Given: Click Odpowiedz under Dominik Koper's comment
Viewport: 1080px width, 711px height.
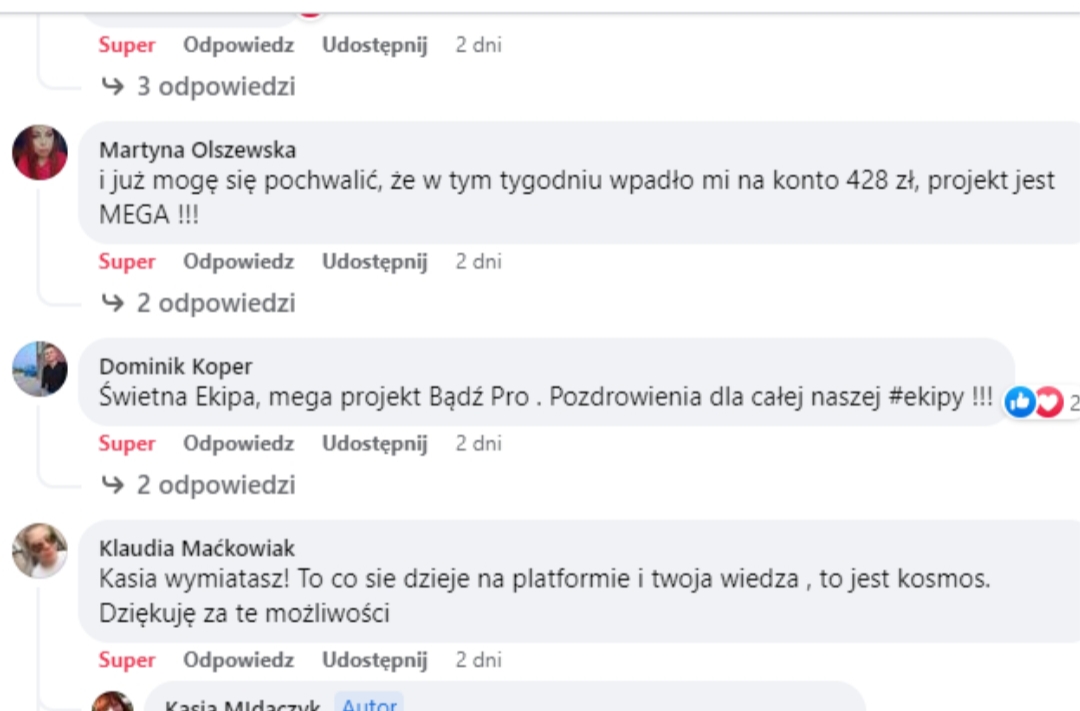Looking at the screenshot, I should (x=238, y=443).
